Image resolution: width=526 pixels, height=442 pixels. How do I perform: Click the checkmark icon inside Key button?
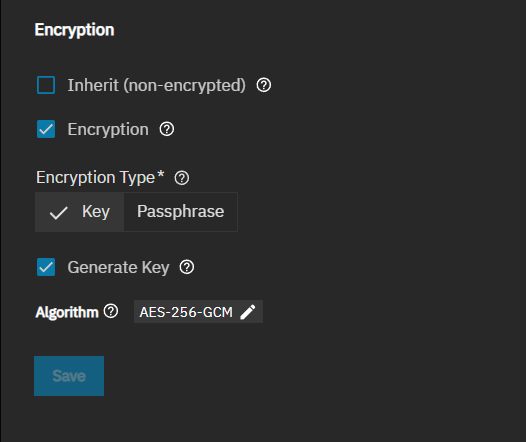(59, 212)
